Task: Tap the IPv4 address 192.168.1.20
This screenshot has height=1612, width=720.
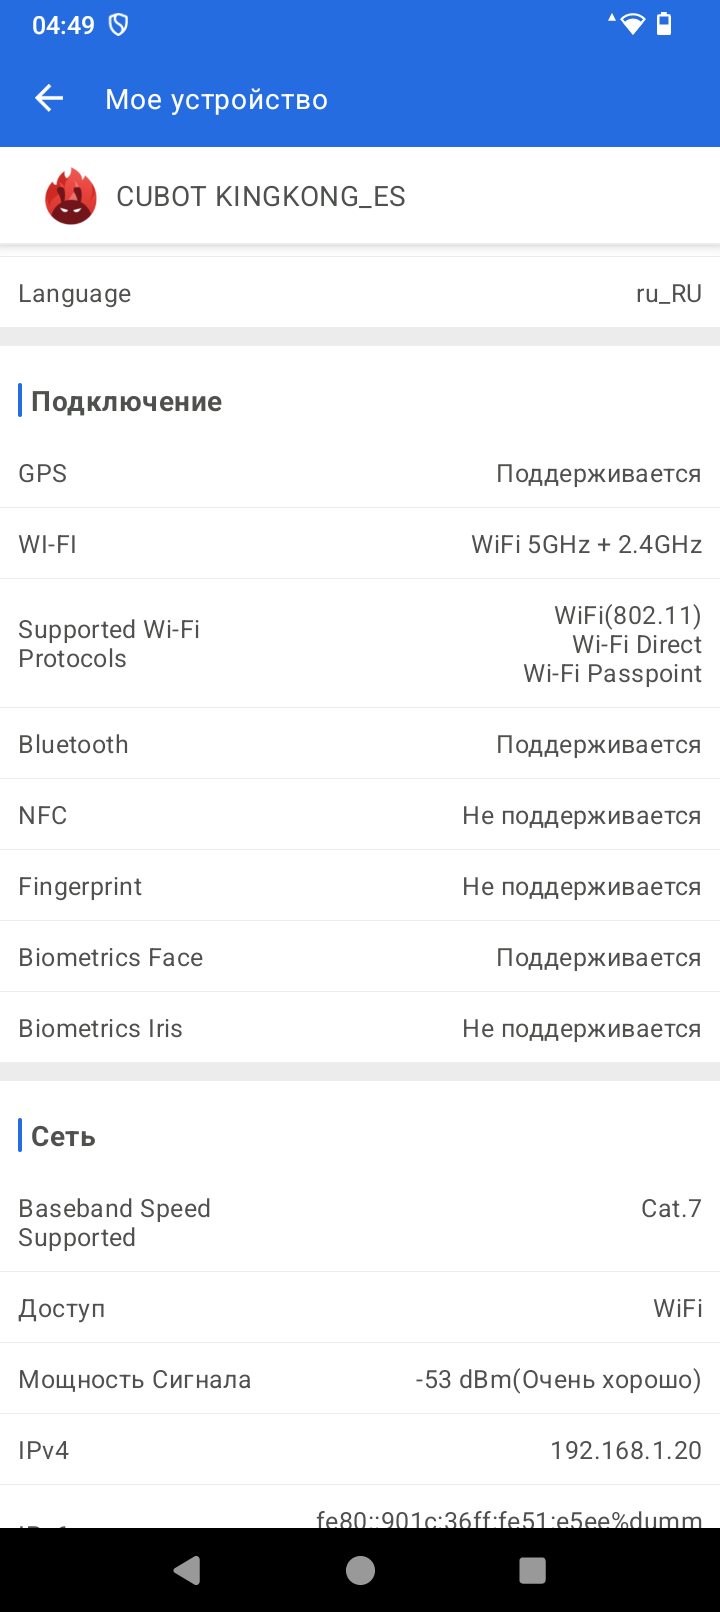Action: coord(625,1450)
